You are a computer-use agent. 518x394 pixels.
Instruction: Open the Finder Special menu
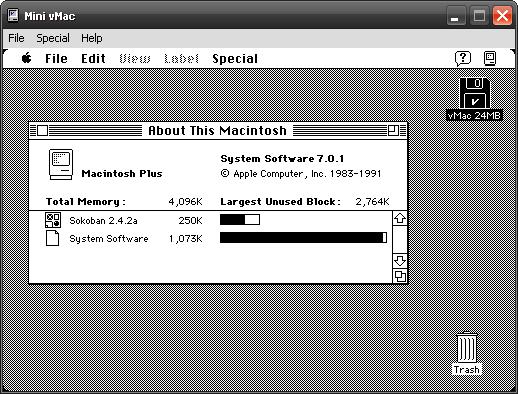235,59
